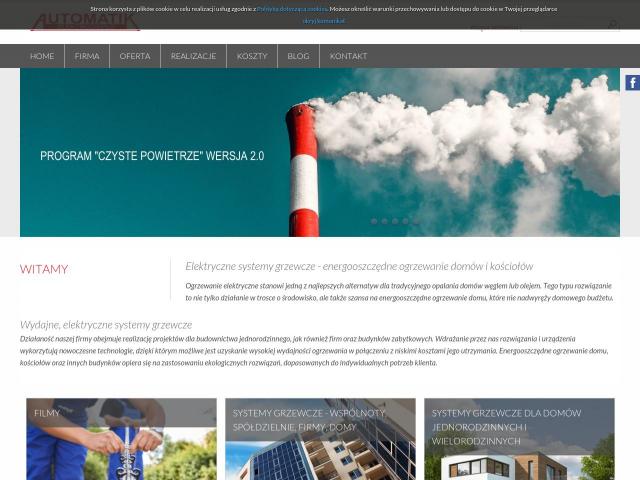
Task: Open the FIRMA menu item
Action: (87, 56)
